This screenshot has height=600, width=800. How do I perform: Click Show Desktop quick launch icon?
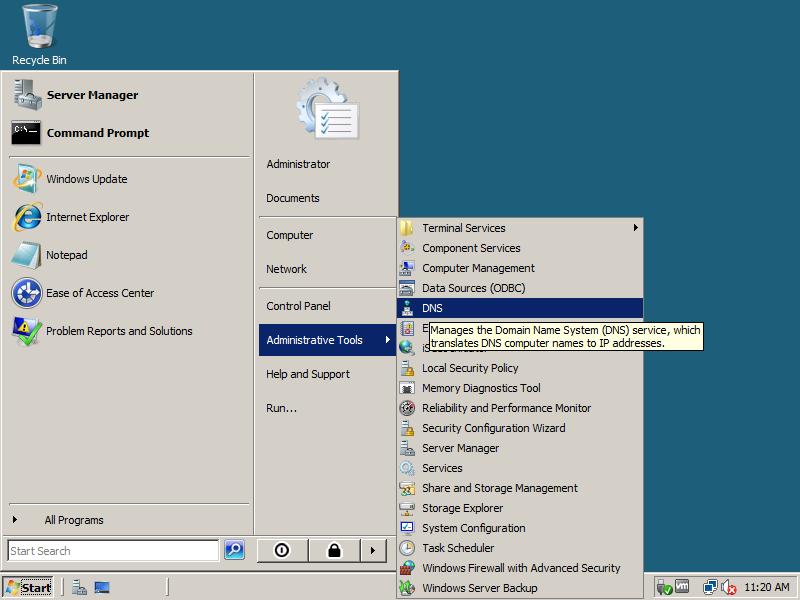pos(102,588)
